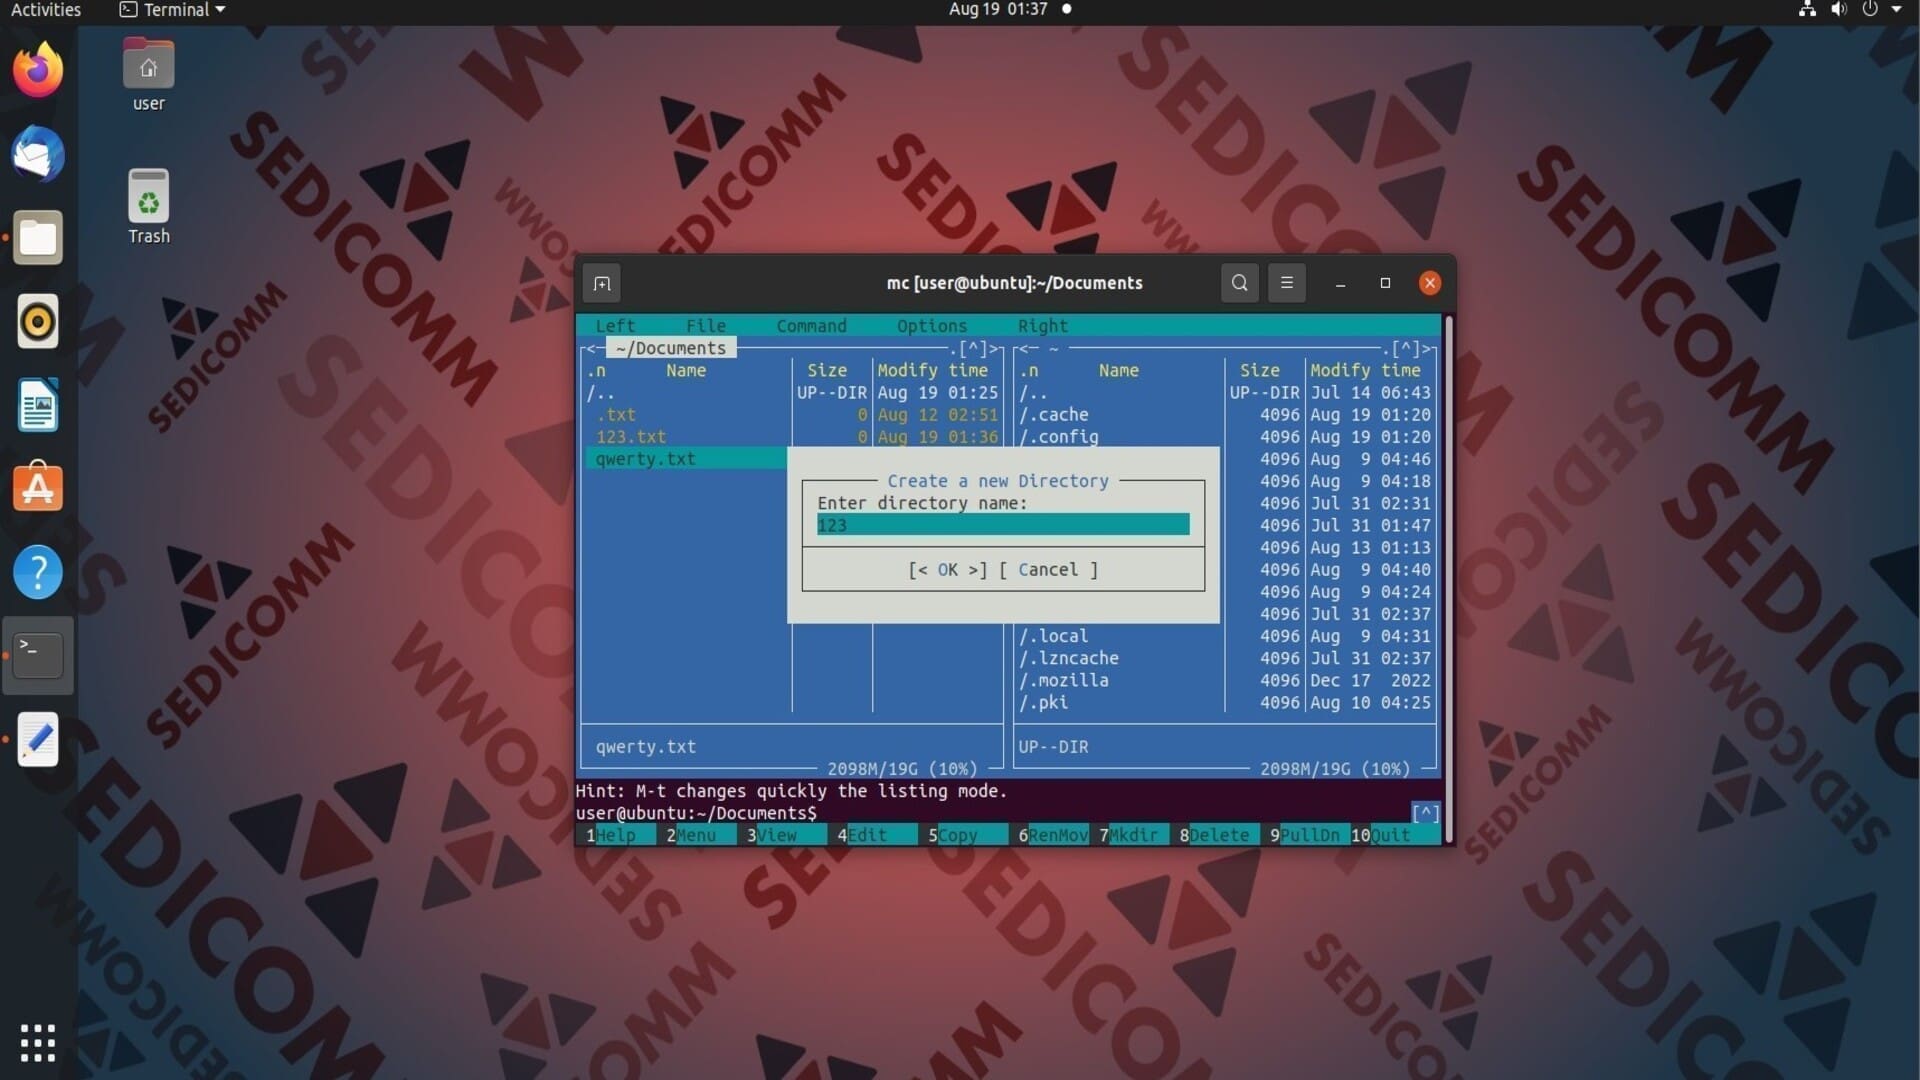Viewport: 1920px width, 1080px height.
Task: Open the terminal hamburger menu
Action: [x=1287, y=283]
